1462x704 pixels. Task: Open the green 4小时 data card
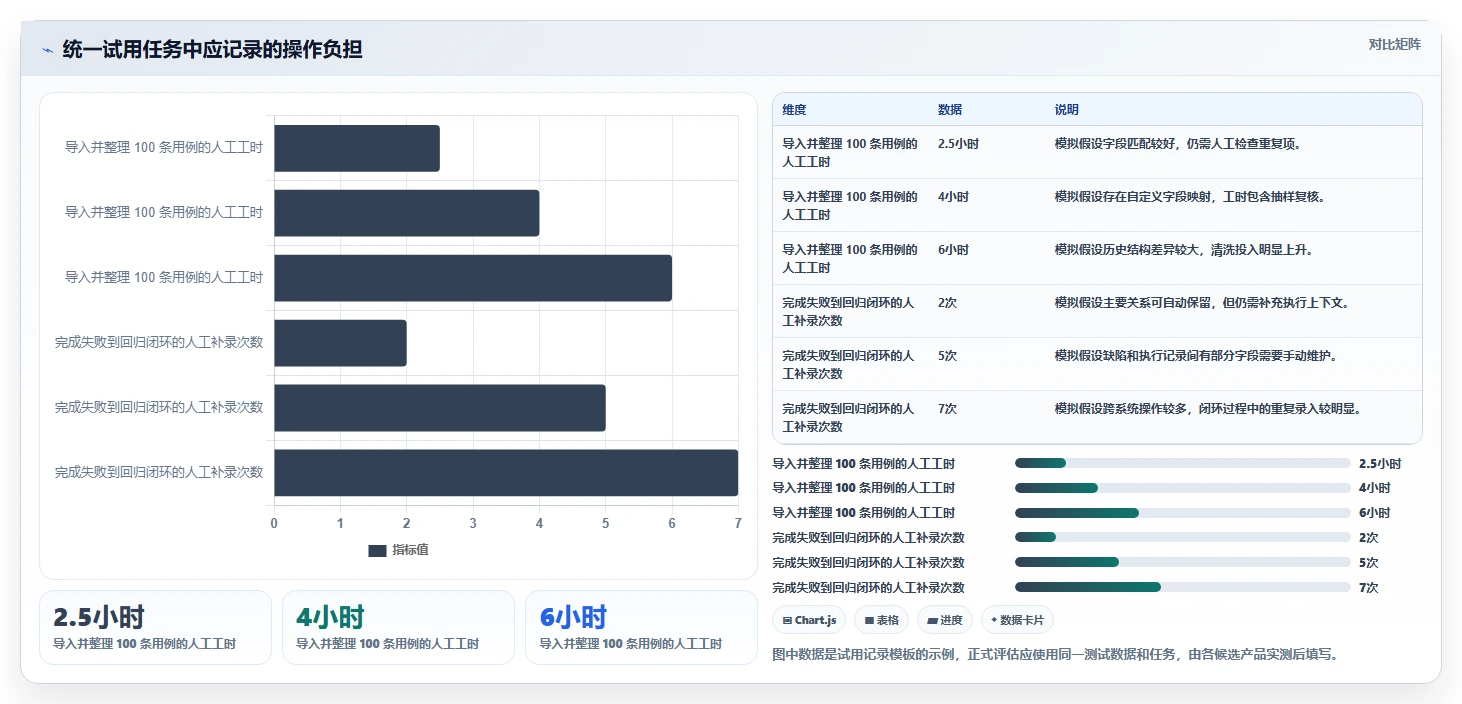coord(398,627)
